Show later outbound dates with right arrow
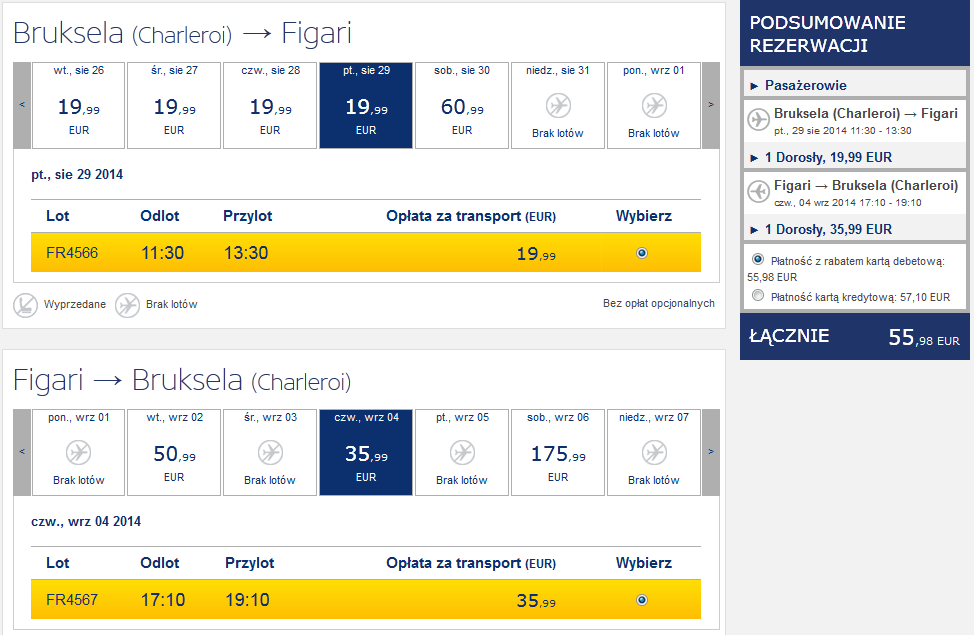Image resolution: width=974 pixels, height=635 pixels. [x=711, y=105]
